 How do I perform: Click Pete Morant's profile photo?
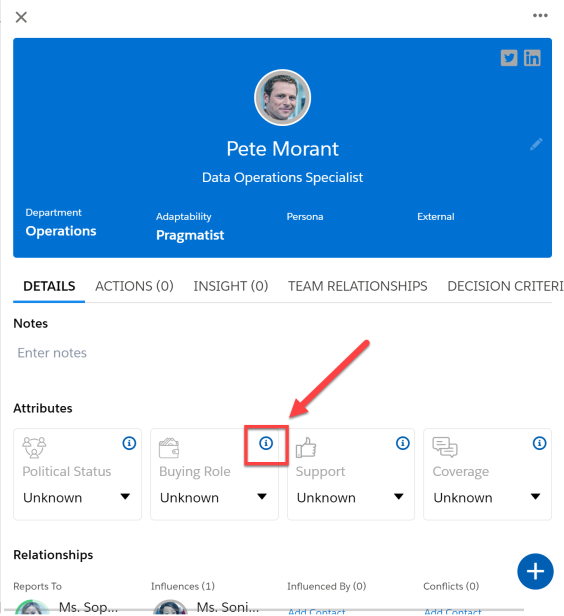[282, 97]
